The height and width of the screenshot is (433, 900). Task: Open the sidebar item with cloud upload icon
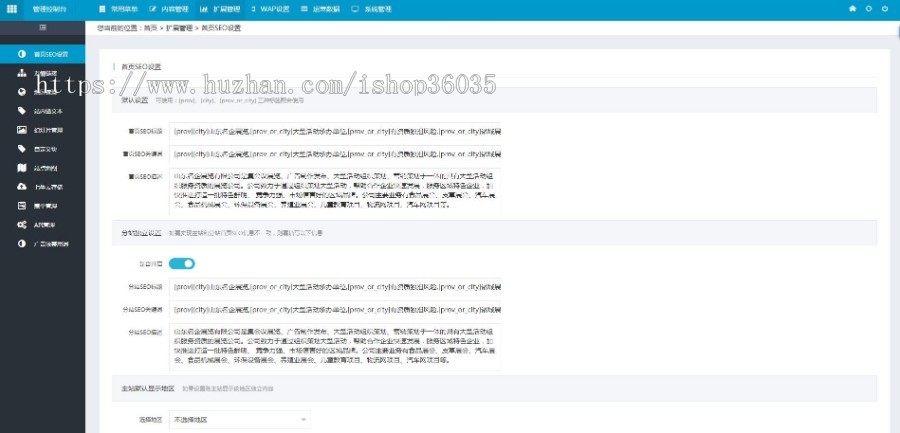pyautogui.click(x=42, y=187)
